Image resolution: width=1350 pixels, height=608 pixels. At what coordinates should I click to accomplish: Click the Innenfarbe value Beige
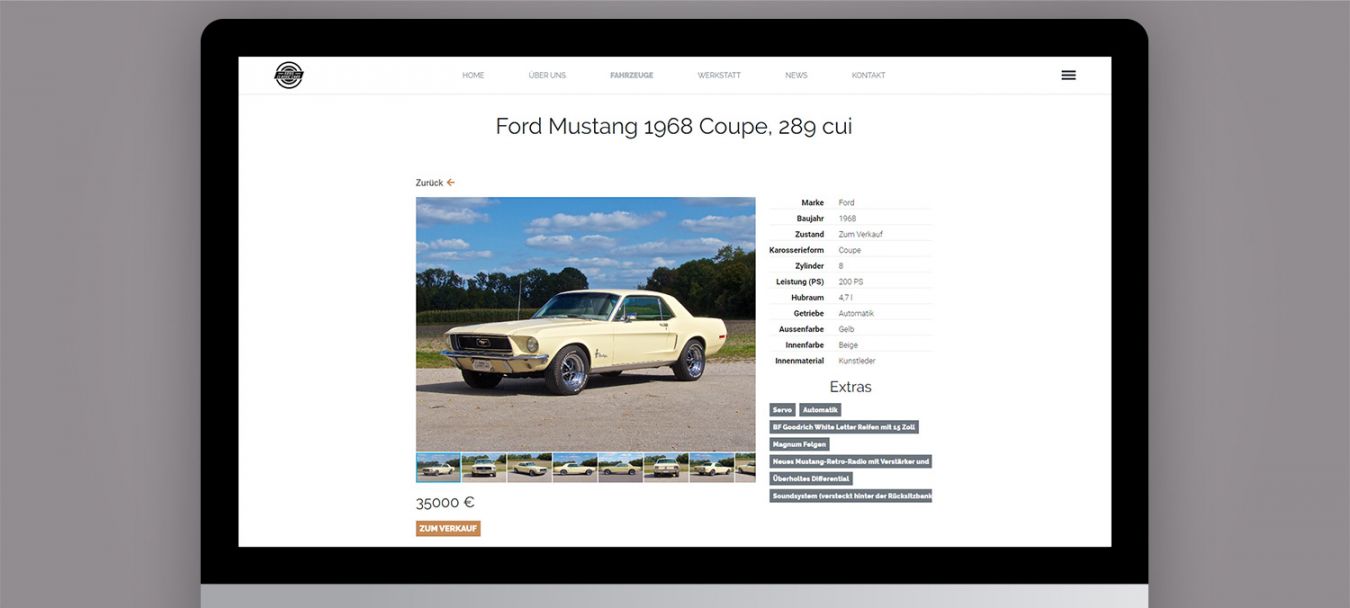click(848, 345)
